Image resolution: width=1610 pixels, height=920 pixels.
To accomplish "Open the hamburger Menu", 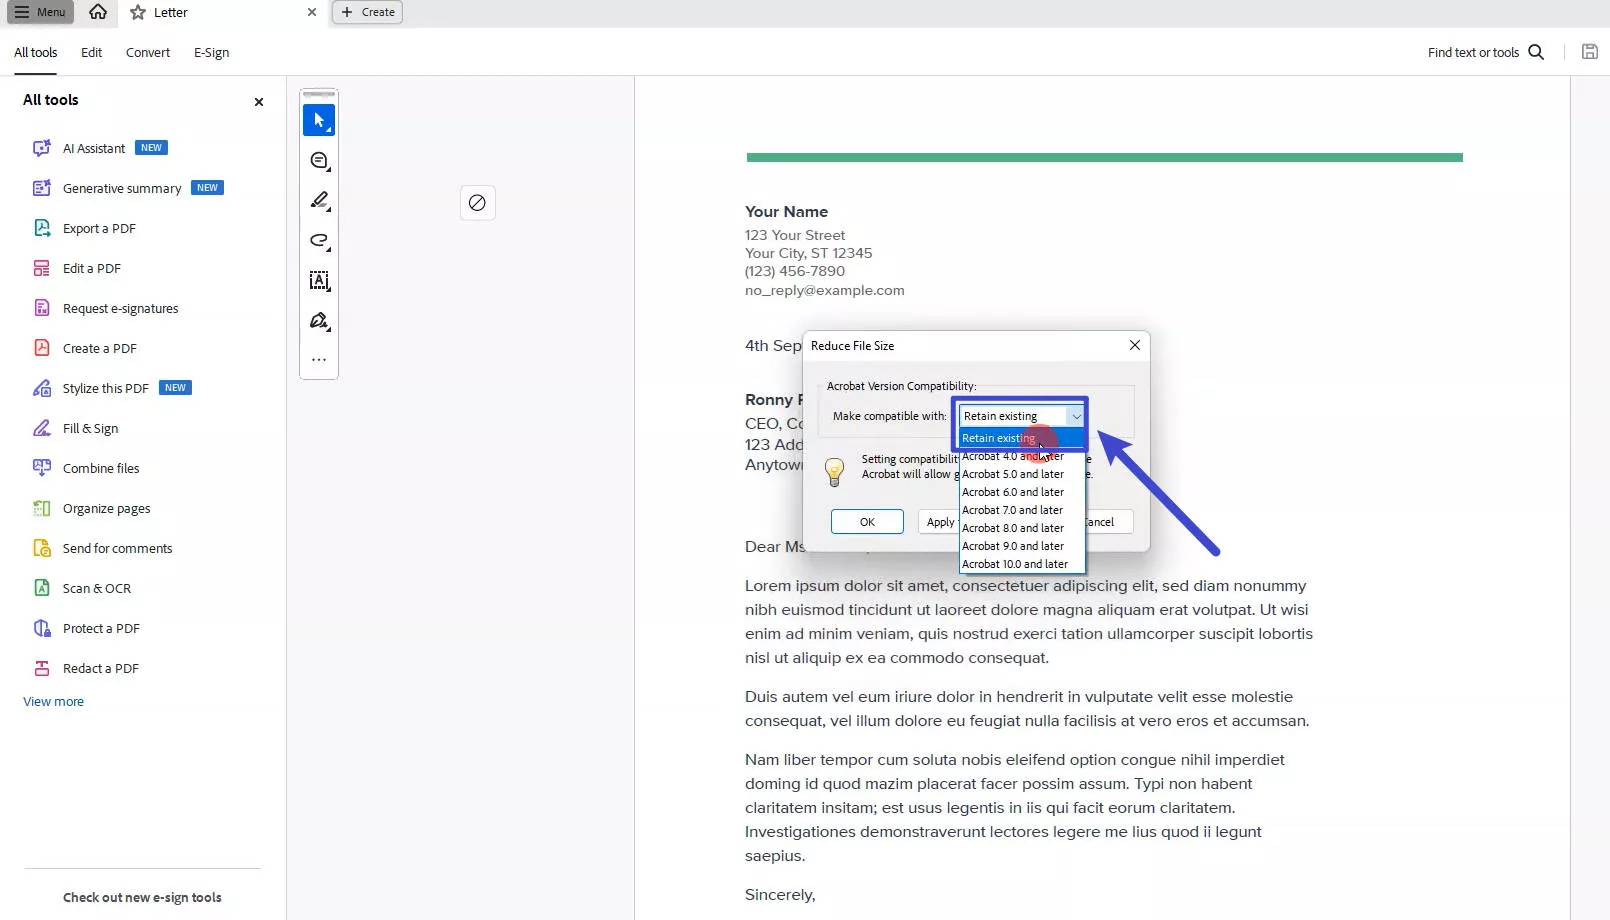I will [39, 12].
